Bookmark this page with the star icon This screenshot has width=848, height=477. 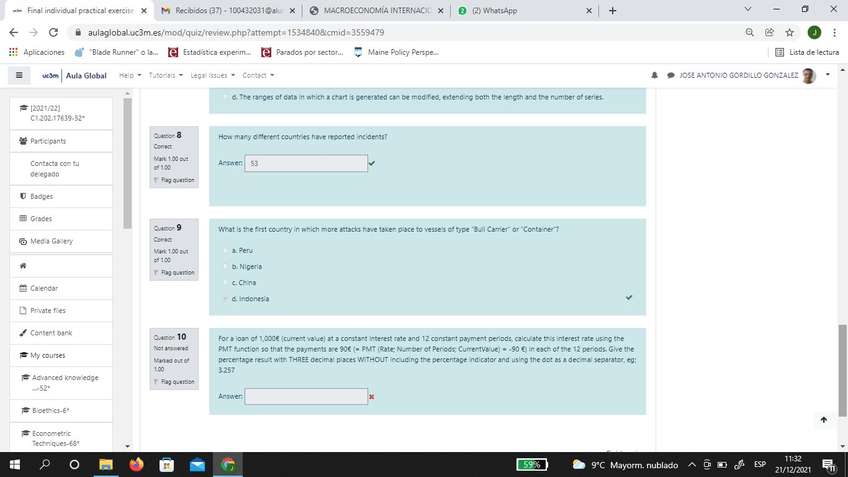(790, 32)
